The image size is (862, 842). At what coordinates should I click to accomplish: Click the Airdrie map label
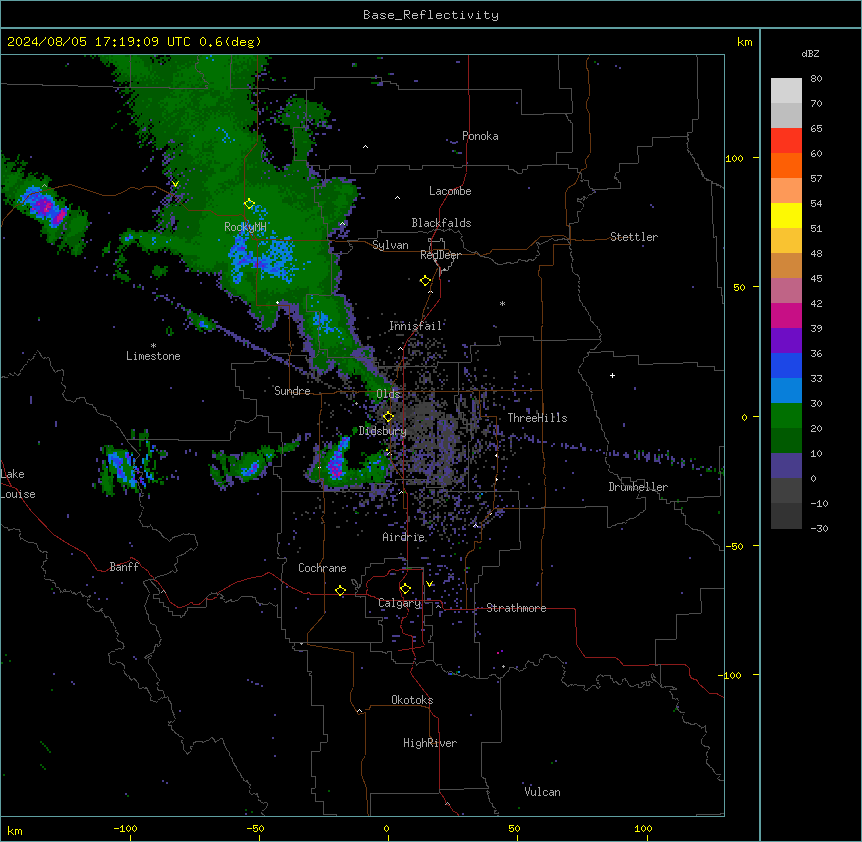[x=404, y=537]
